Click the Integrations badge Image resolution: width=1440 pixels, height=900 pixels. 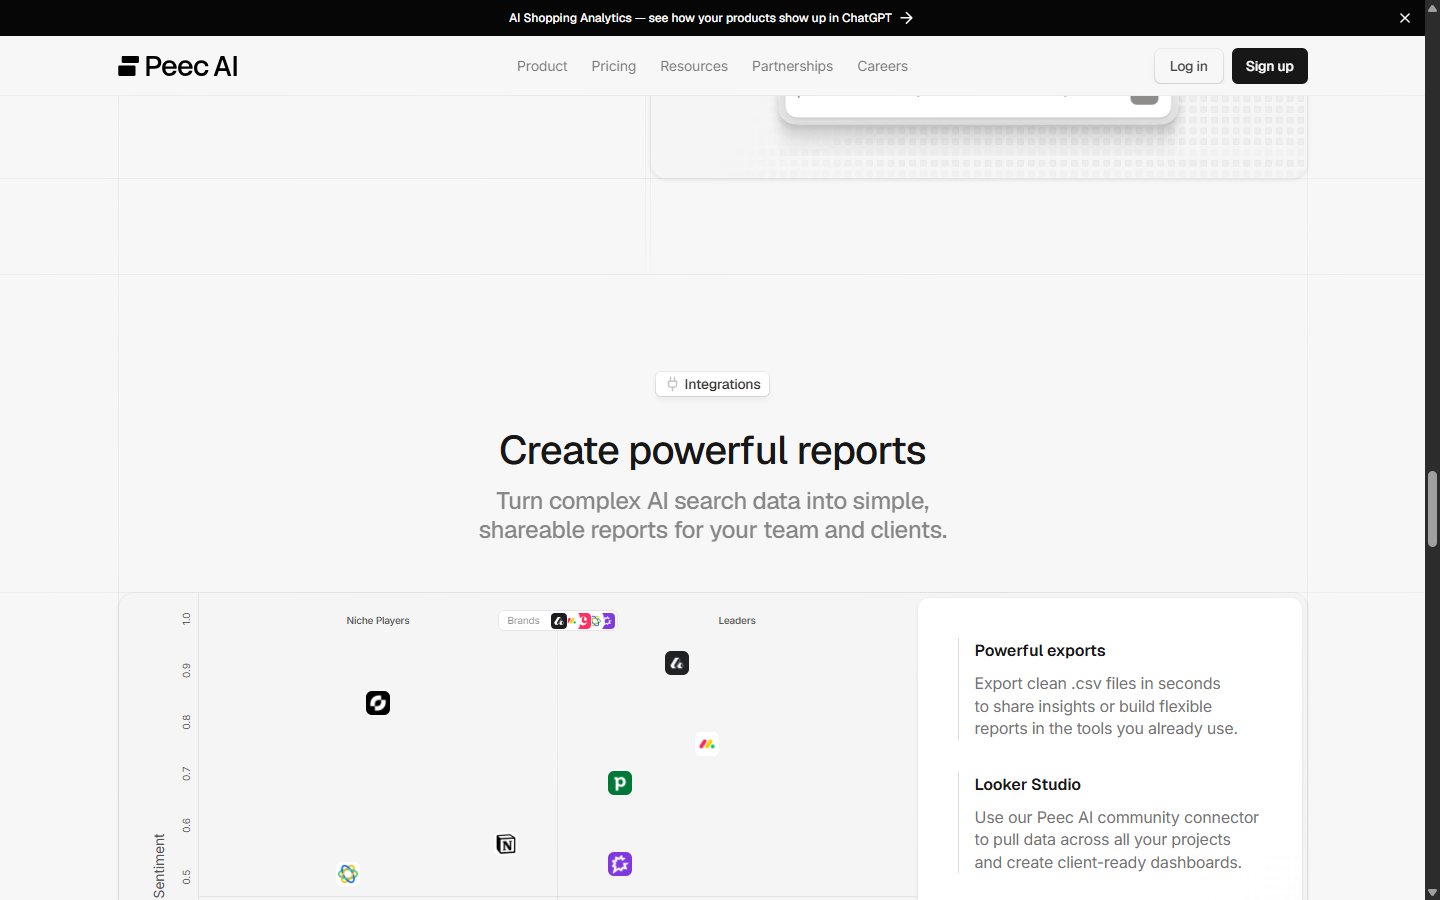click(x=712, y=384)
